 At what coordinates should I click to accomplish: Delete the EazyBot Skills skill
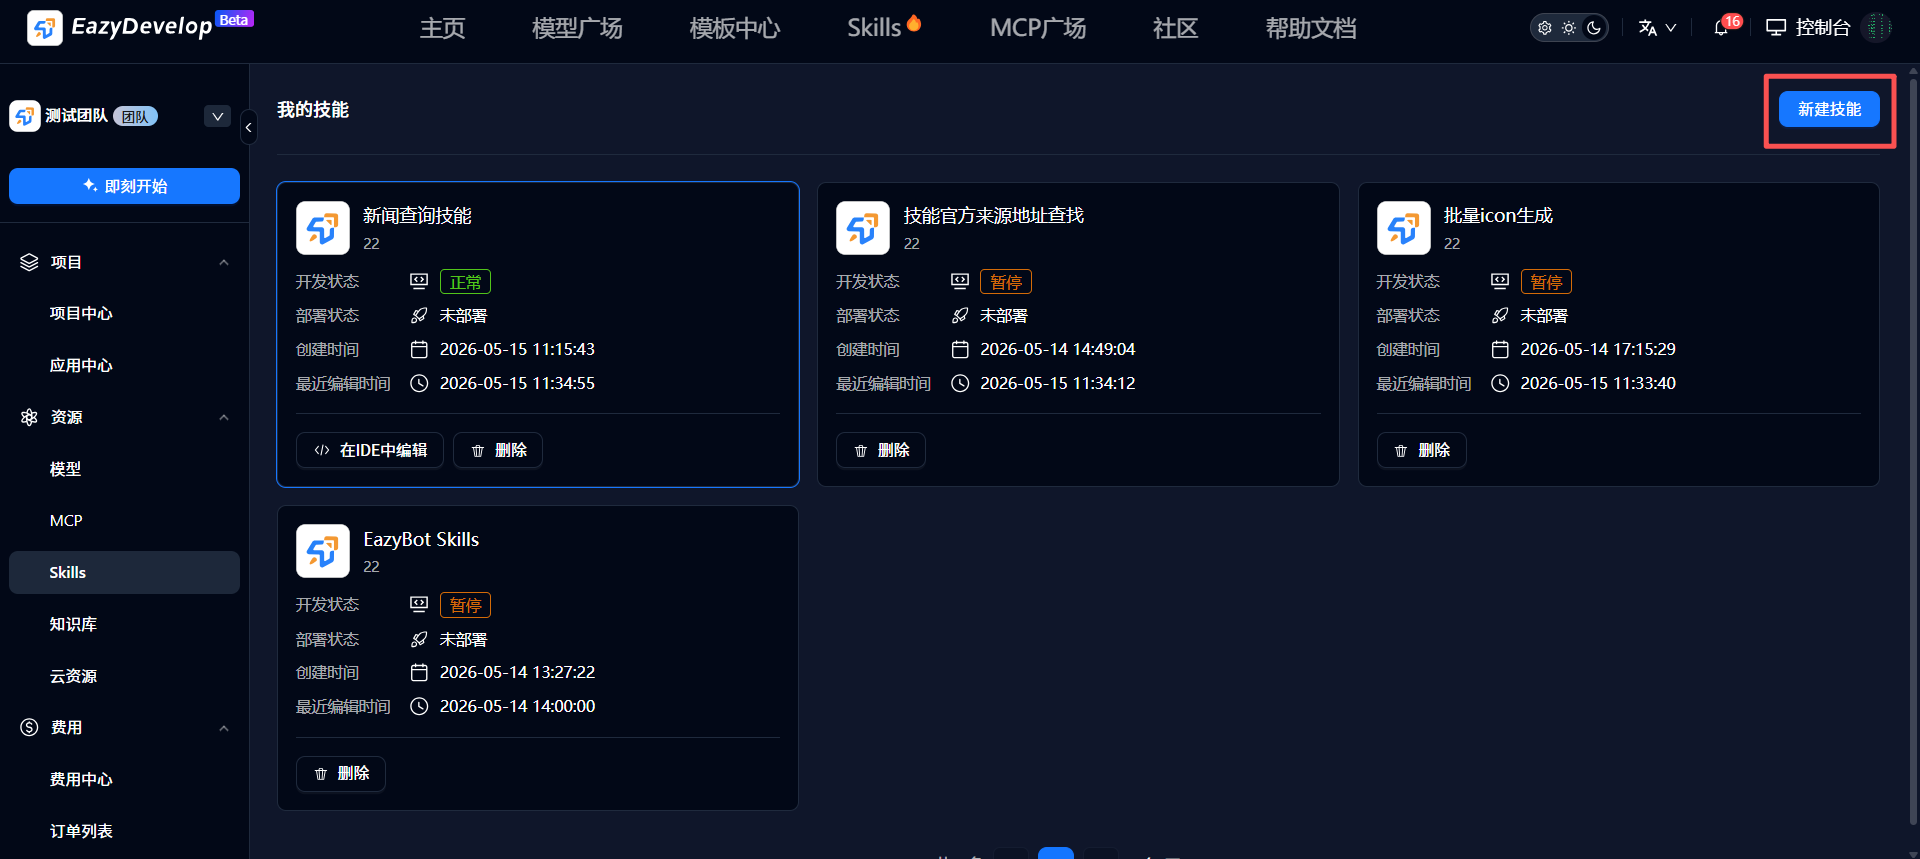coord(341,773)
